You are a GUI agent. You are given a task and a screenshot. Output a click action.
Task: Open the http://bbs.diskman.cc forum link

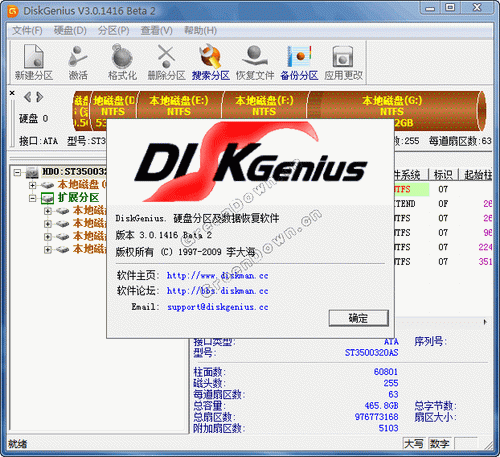217,291
